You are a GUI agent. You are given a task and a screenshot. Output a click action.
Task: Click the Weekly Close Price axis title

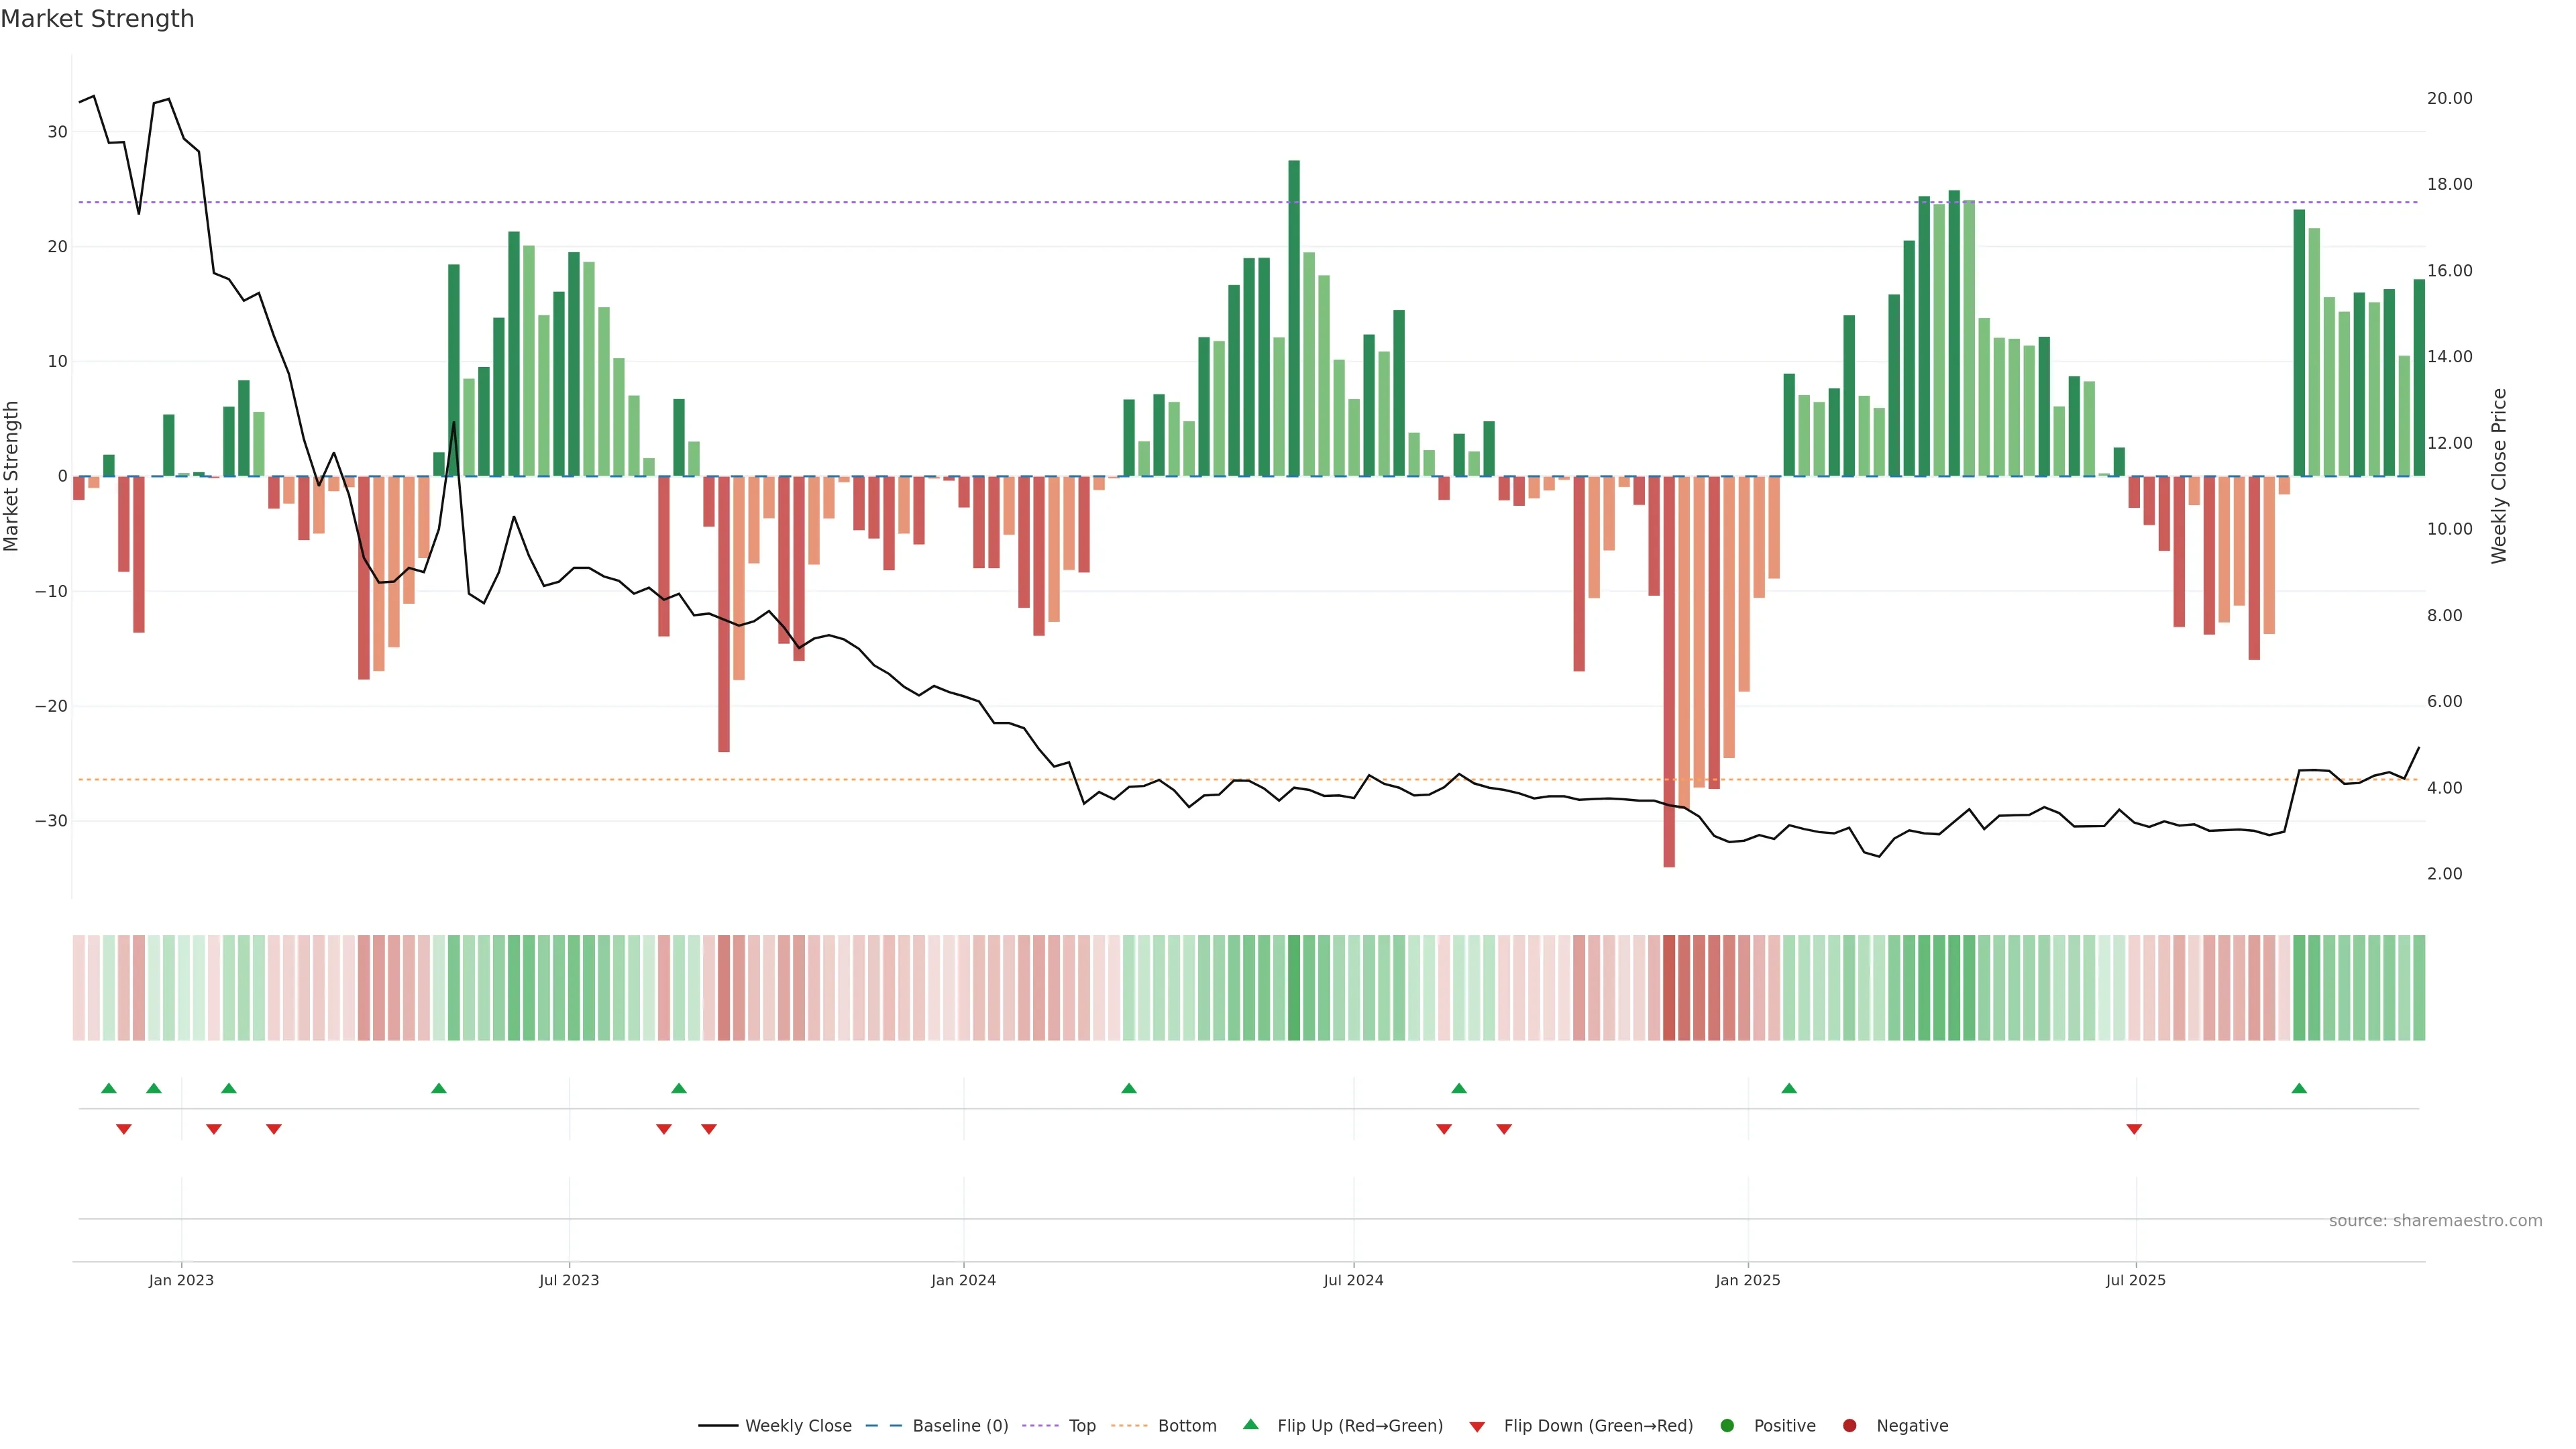point(2499,476)
